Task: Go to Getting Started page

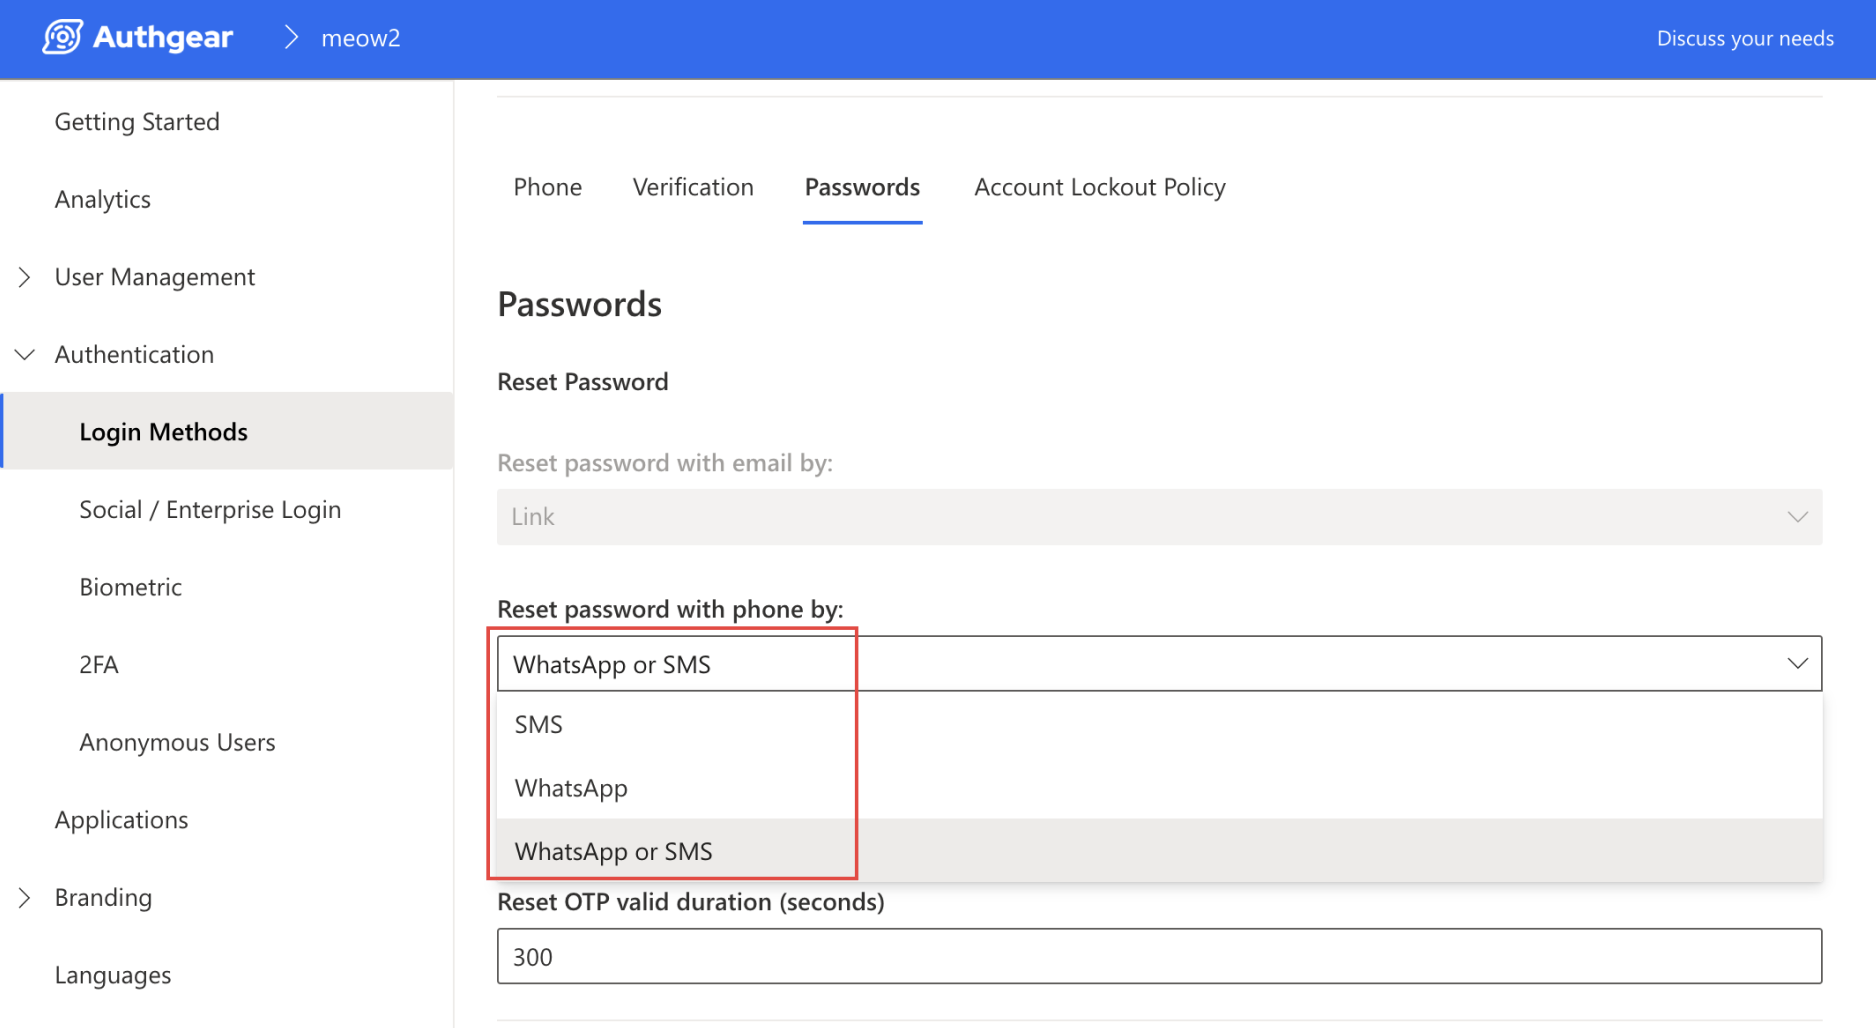Action: click(137, 122)
